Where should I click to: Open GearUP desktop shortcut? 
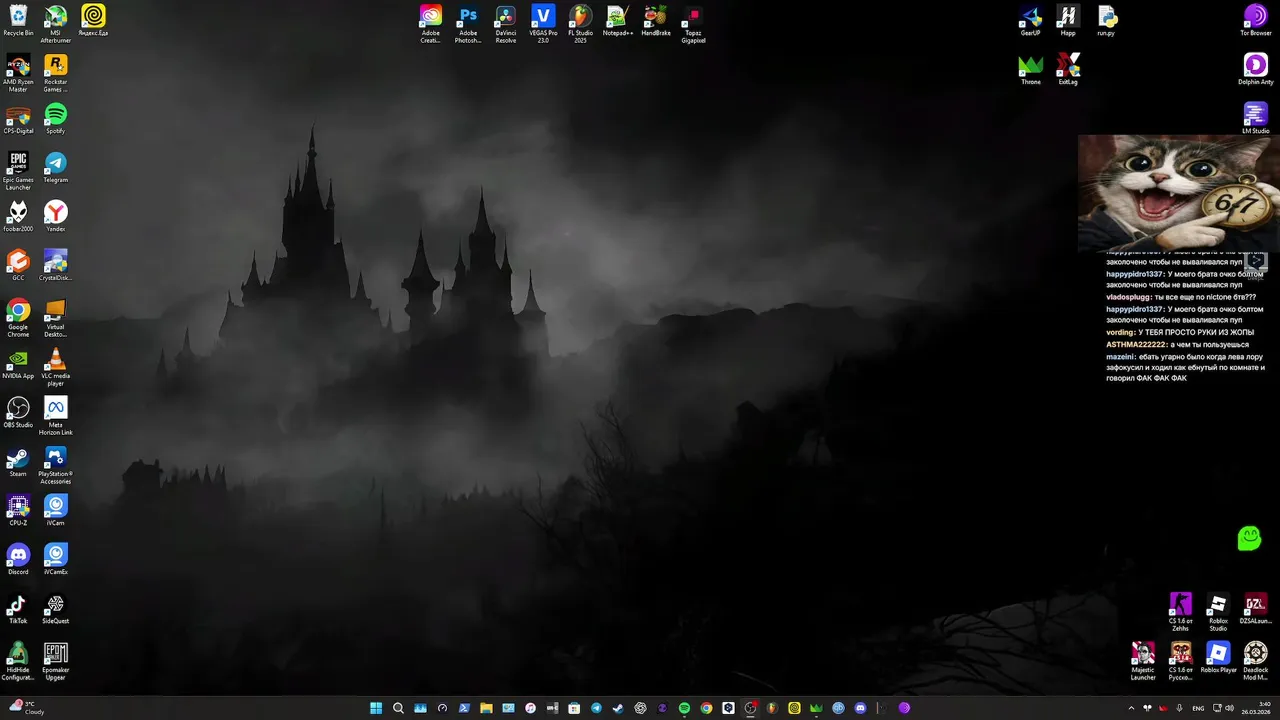(1031, 21)
